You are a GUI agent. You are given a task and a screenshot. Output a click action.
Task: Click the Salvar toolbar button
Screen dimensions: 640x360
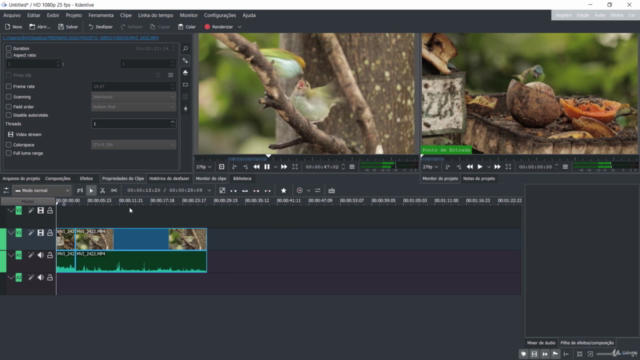pyautogui.click(x=68, y=27)
